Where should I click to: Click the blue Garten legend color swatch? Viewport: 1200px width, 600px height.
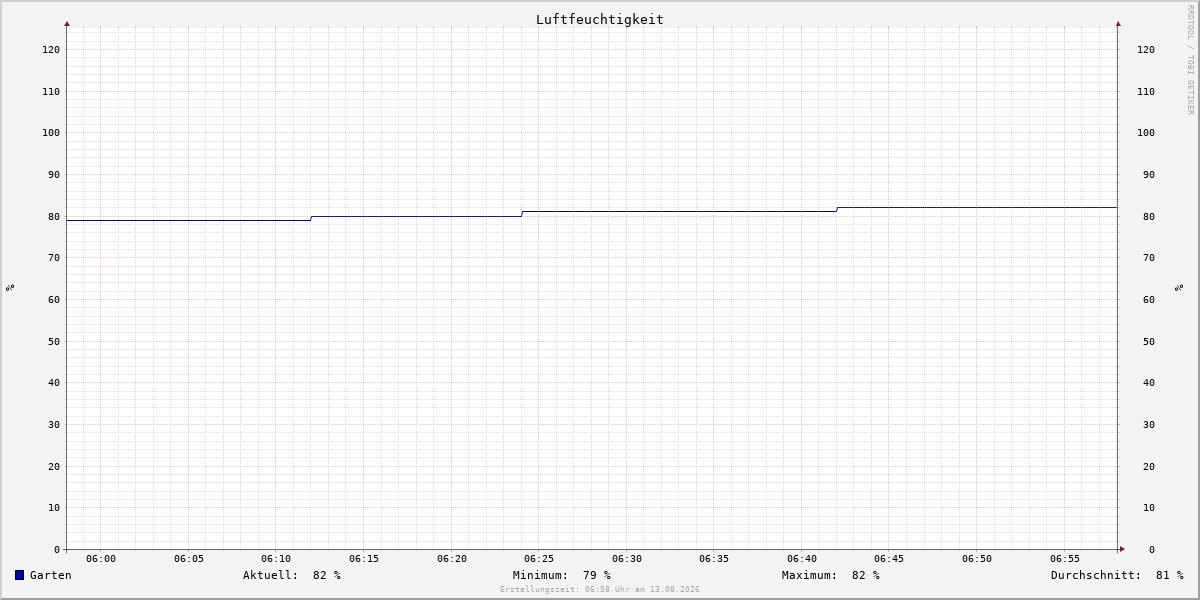click(19, 575)
